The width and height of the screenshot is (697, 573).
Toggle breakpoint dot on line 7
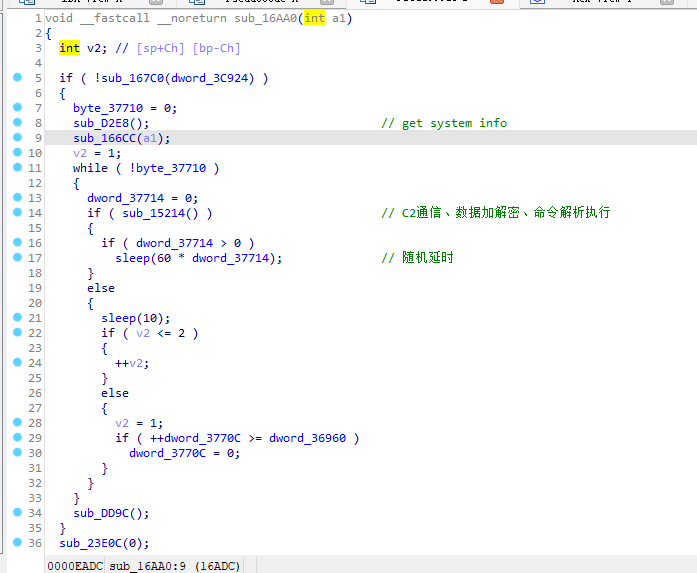click(17, 107)
